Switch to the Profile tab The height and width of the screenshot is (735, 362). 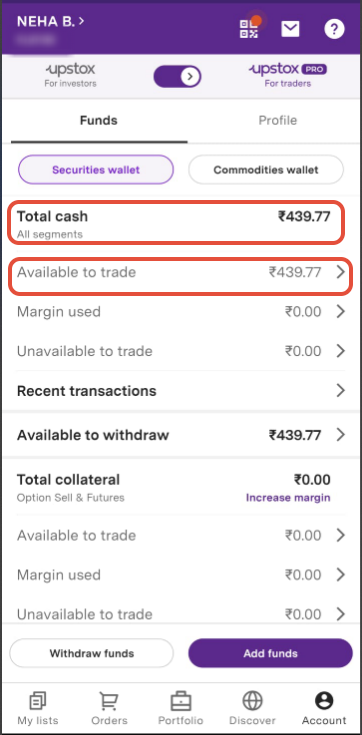[x=278, y=120]
